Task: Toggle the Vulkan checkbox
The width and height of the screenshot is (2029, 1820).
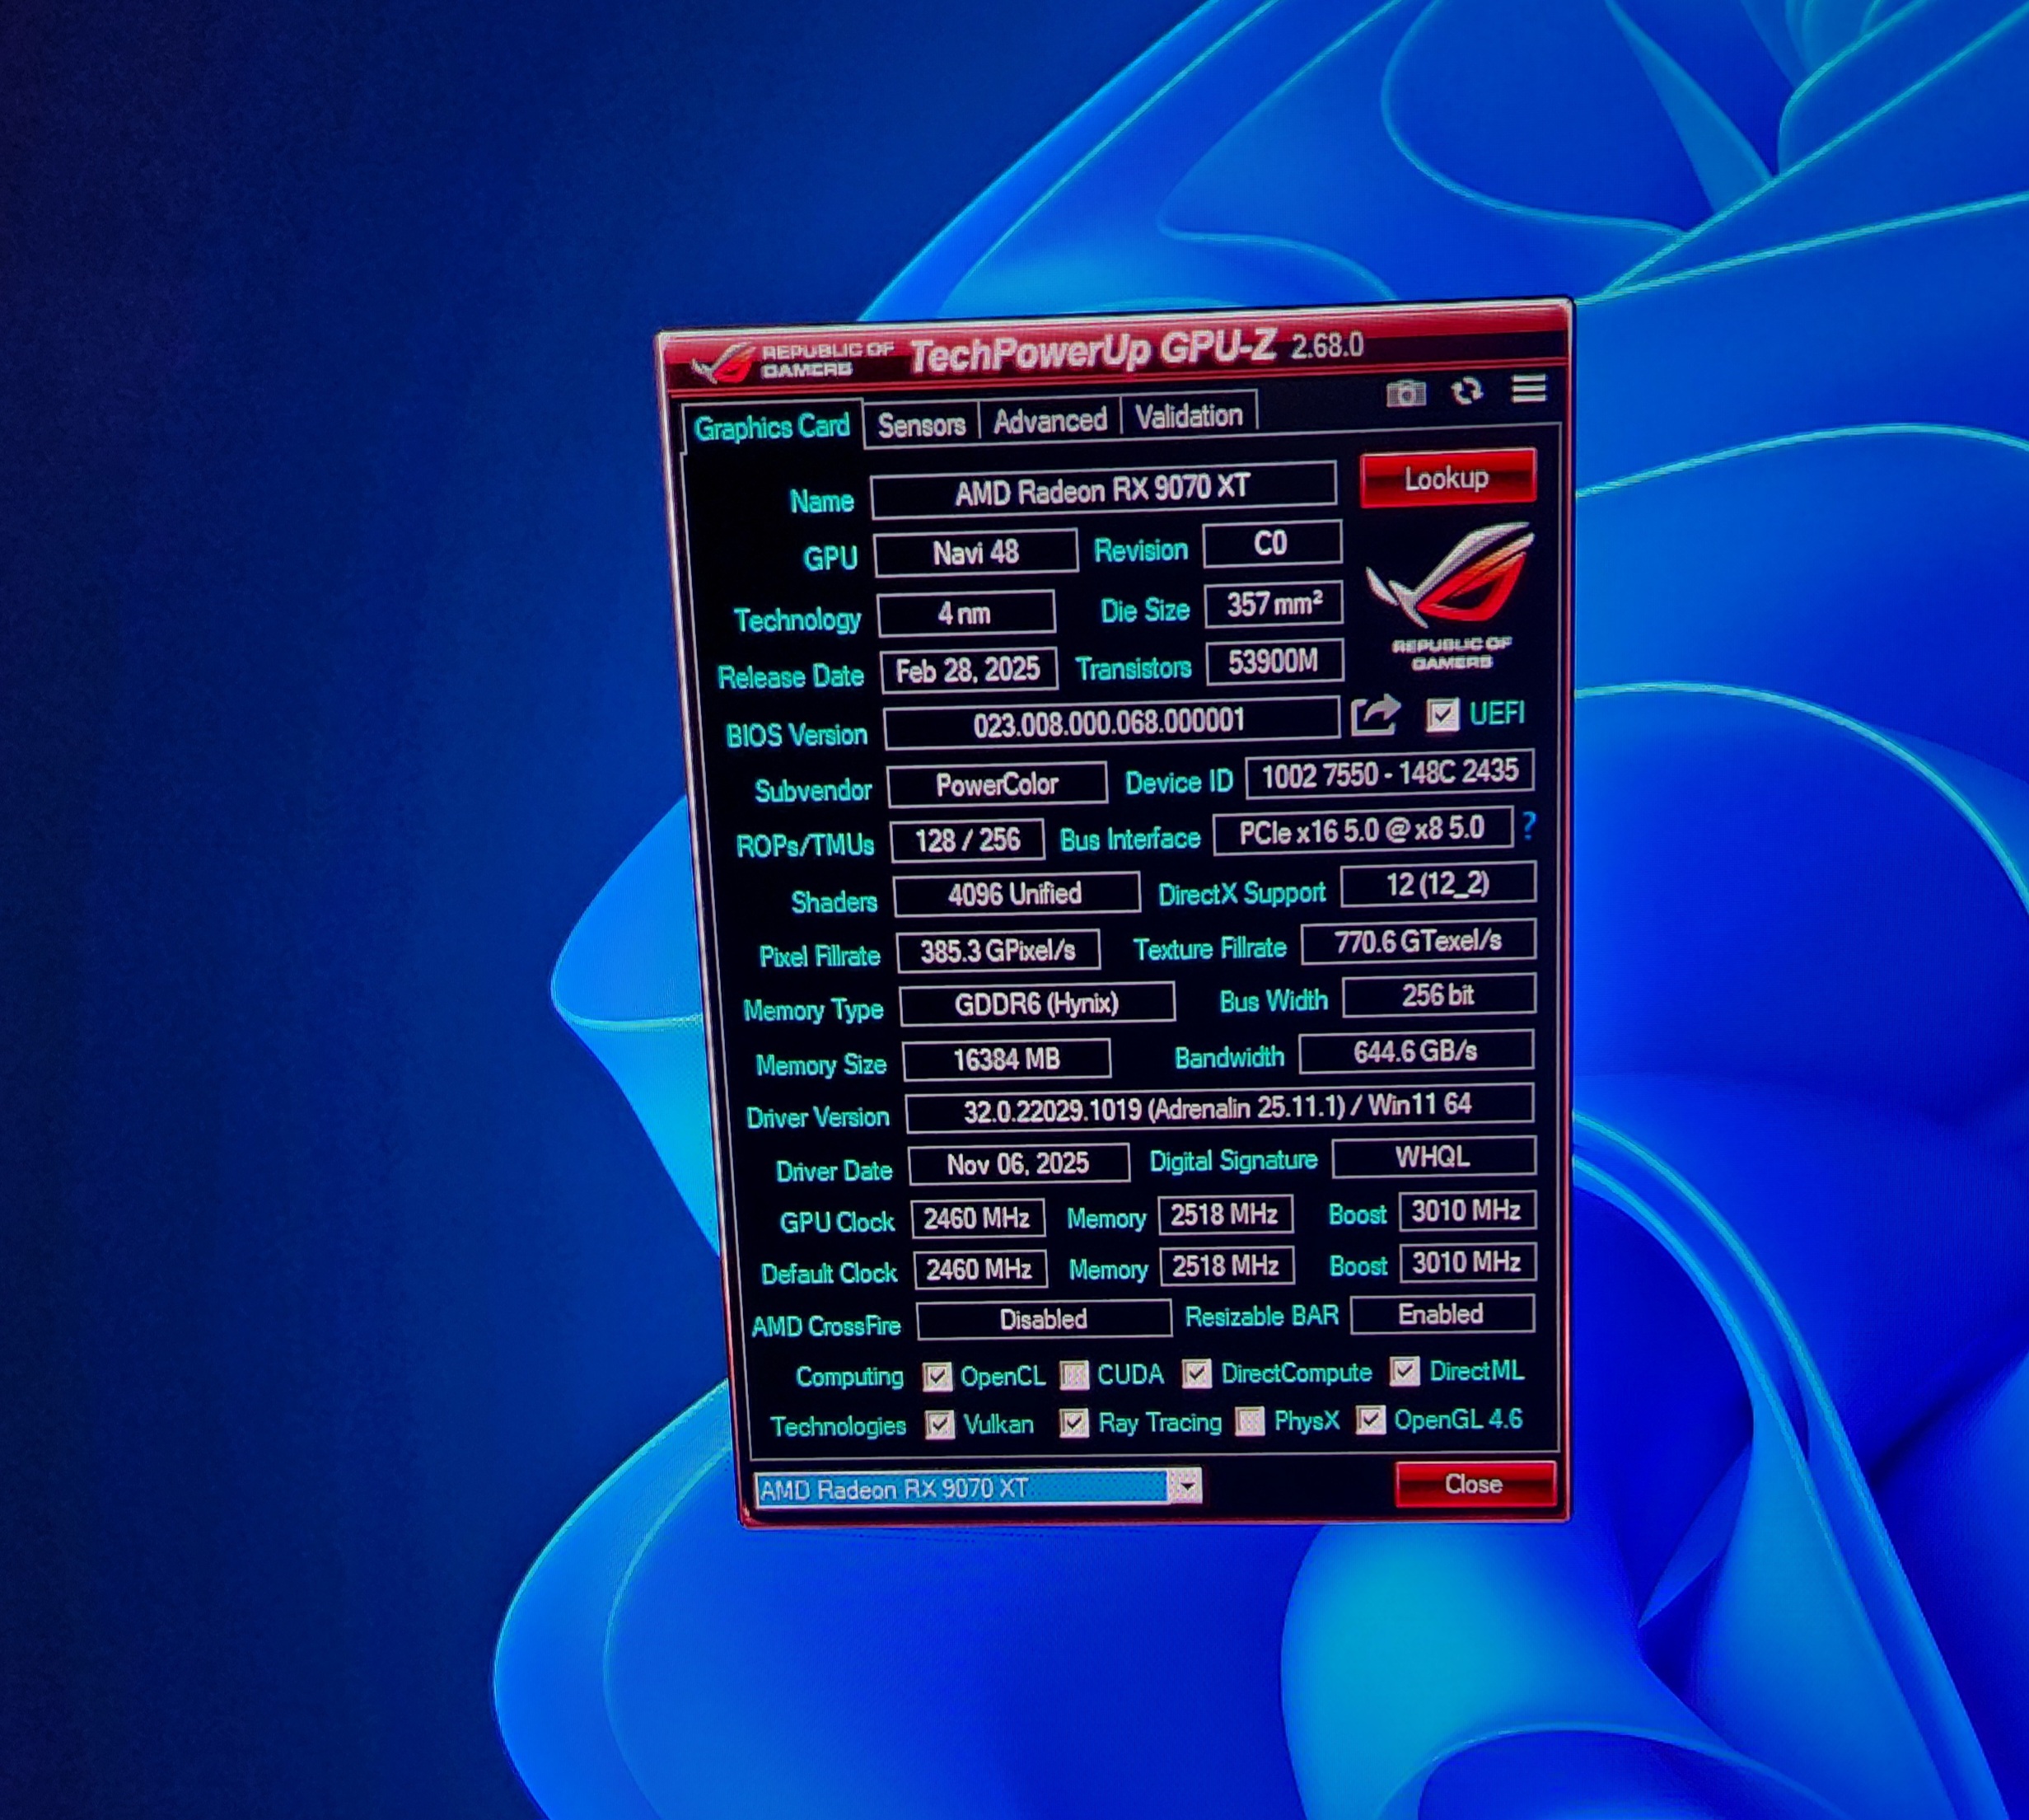Action: (939, 1425)
